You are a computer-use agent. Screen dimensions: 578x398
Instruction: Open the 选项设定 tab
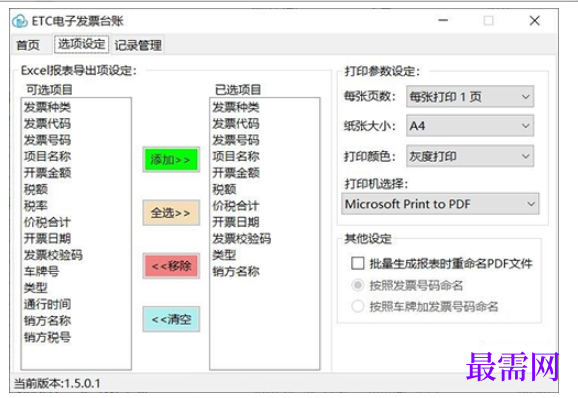tap(81, 44)
